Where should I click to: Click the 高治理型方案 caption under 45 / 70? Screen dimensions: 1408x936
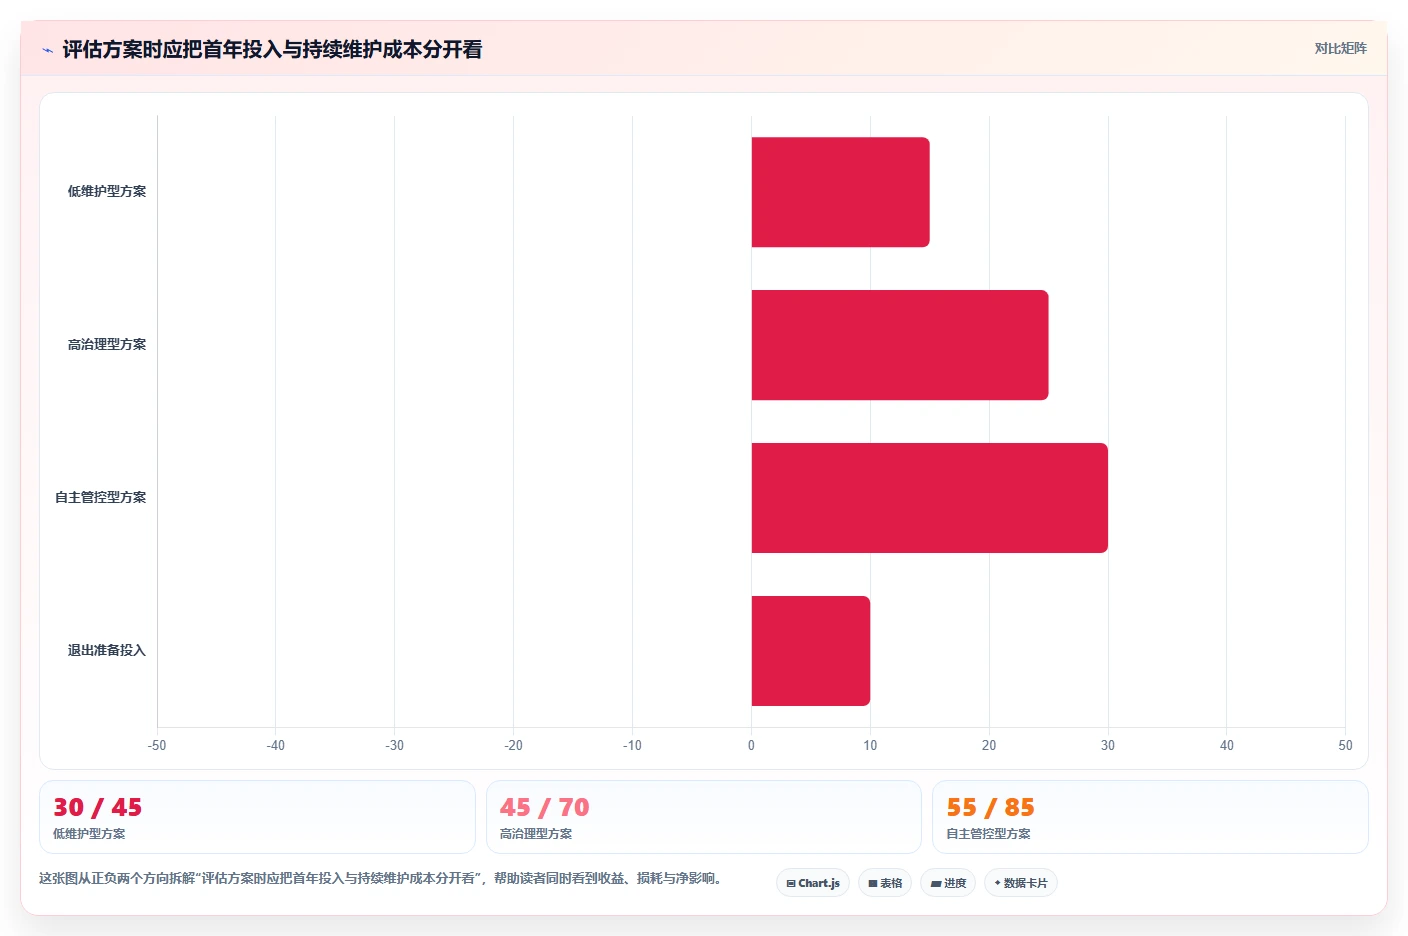click(536, 834)
